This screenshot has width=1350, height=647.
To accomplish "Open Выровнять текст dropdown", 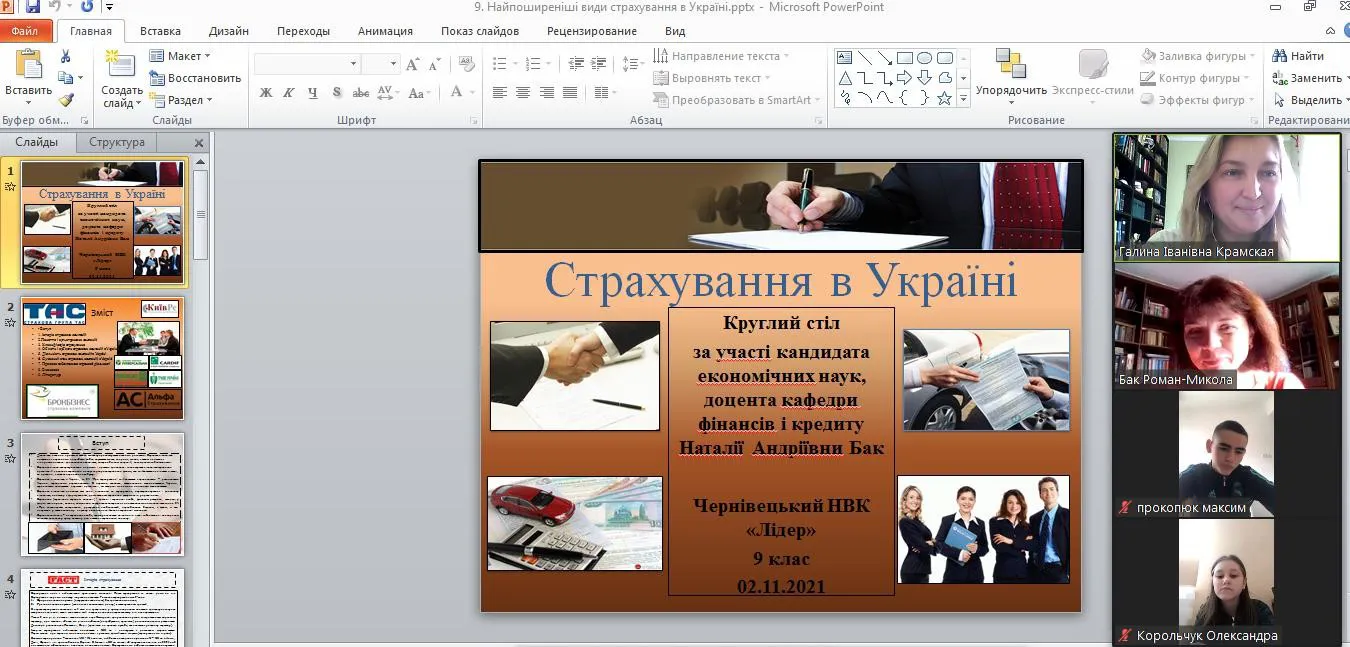I will 714,78.
